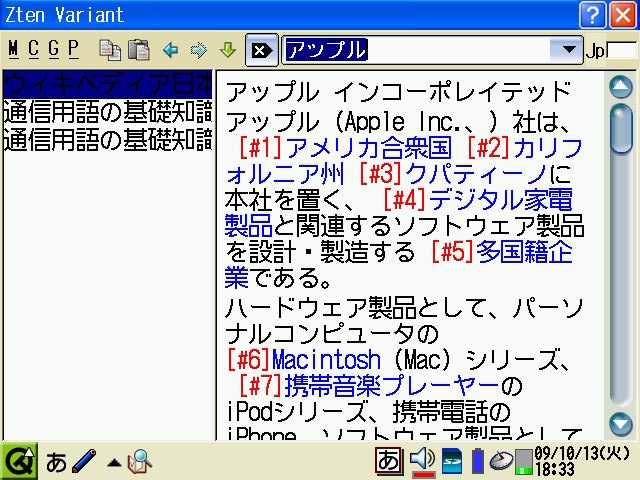Click the green down arrow icon
The width and height of the screenshot is (640, 480).
pyautogui.click(x=228, y=50)
